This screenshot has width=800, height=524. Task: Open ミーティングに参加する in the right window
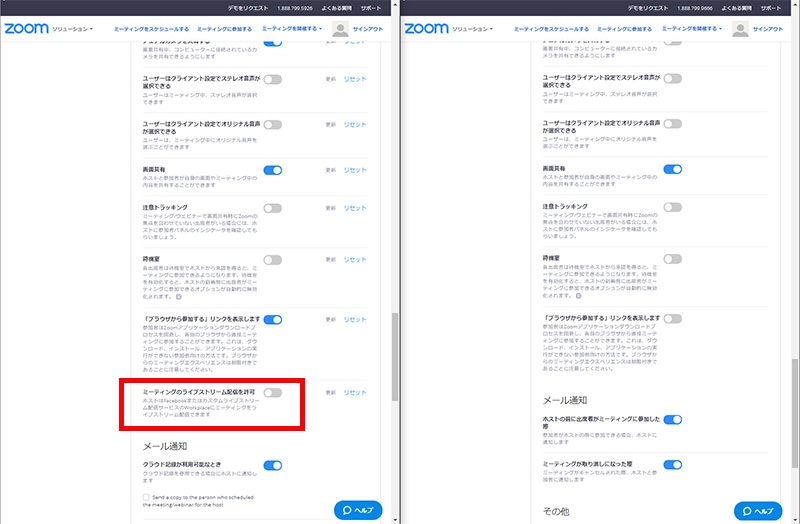point(628,29)
